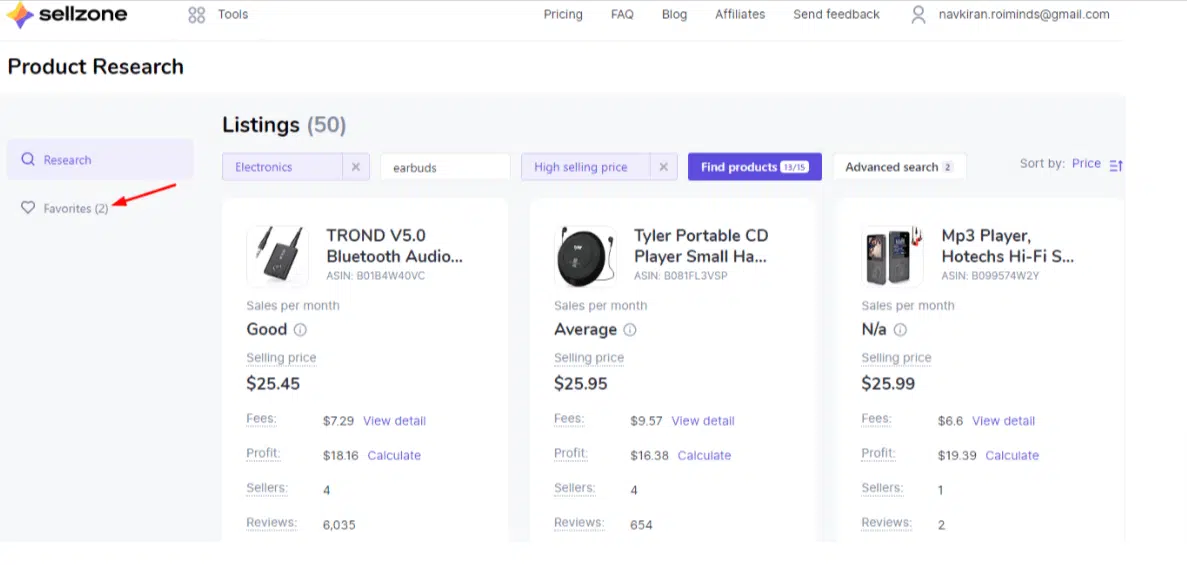Open TROND V5.0 Bluetooth Audio title

point(394,246)
